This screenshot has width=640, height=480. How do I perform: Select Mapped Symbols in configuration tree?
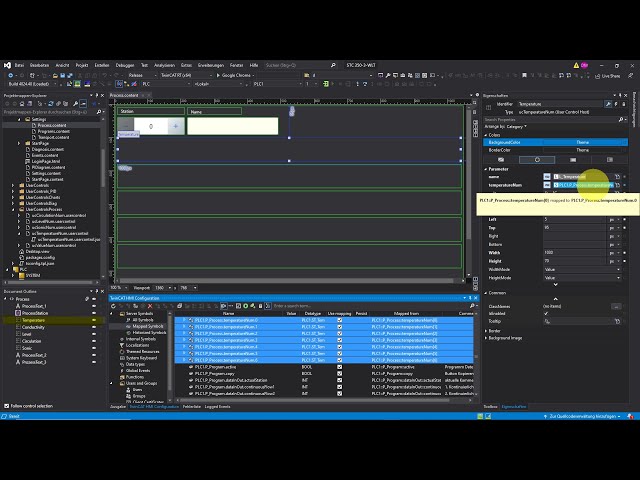coord(148,327)
